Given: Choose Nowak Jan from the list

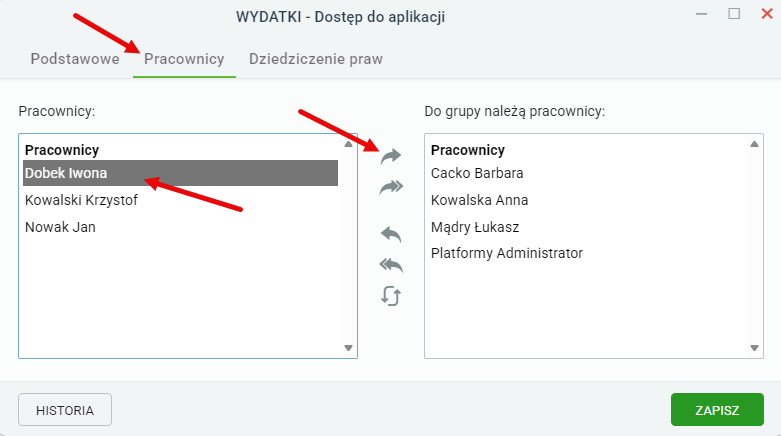Looking at the screenshot, I should click(x=180, y=227).
